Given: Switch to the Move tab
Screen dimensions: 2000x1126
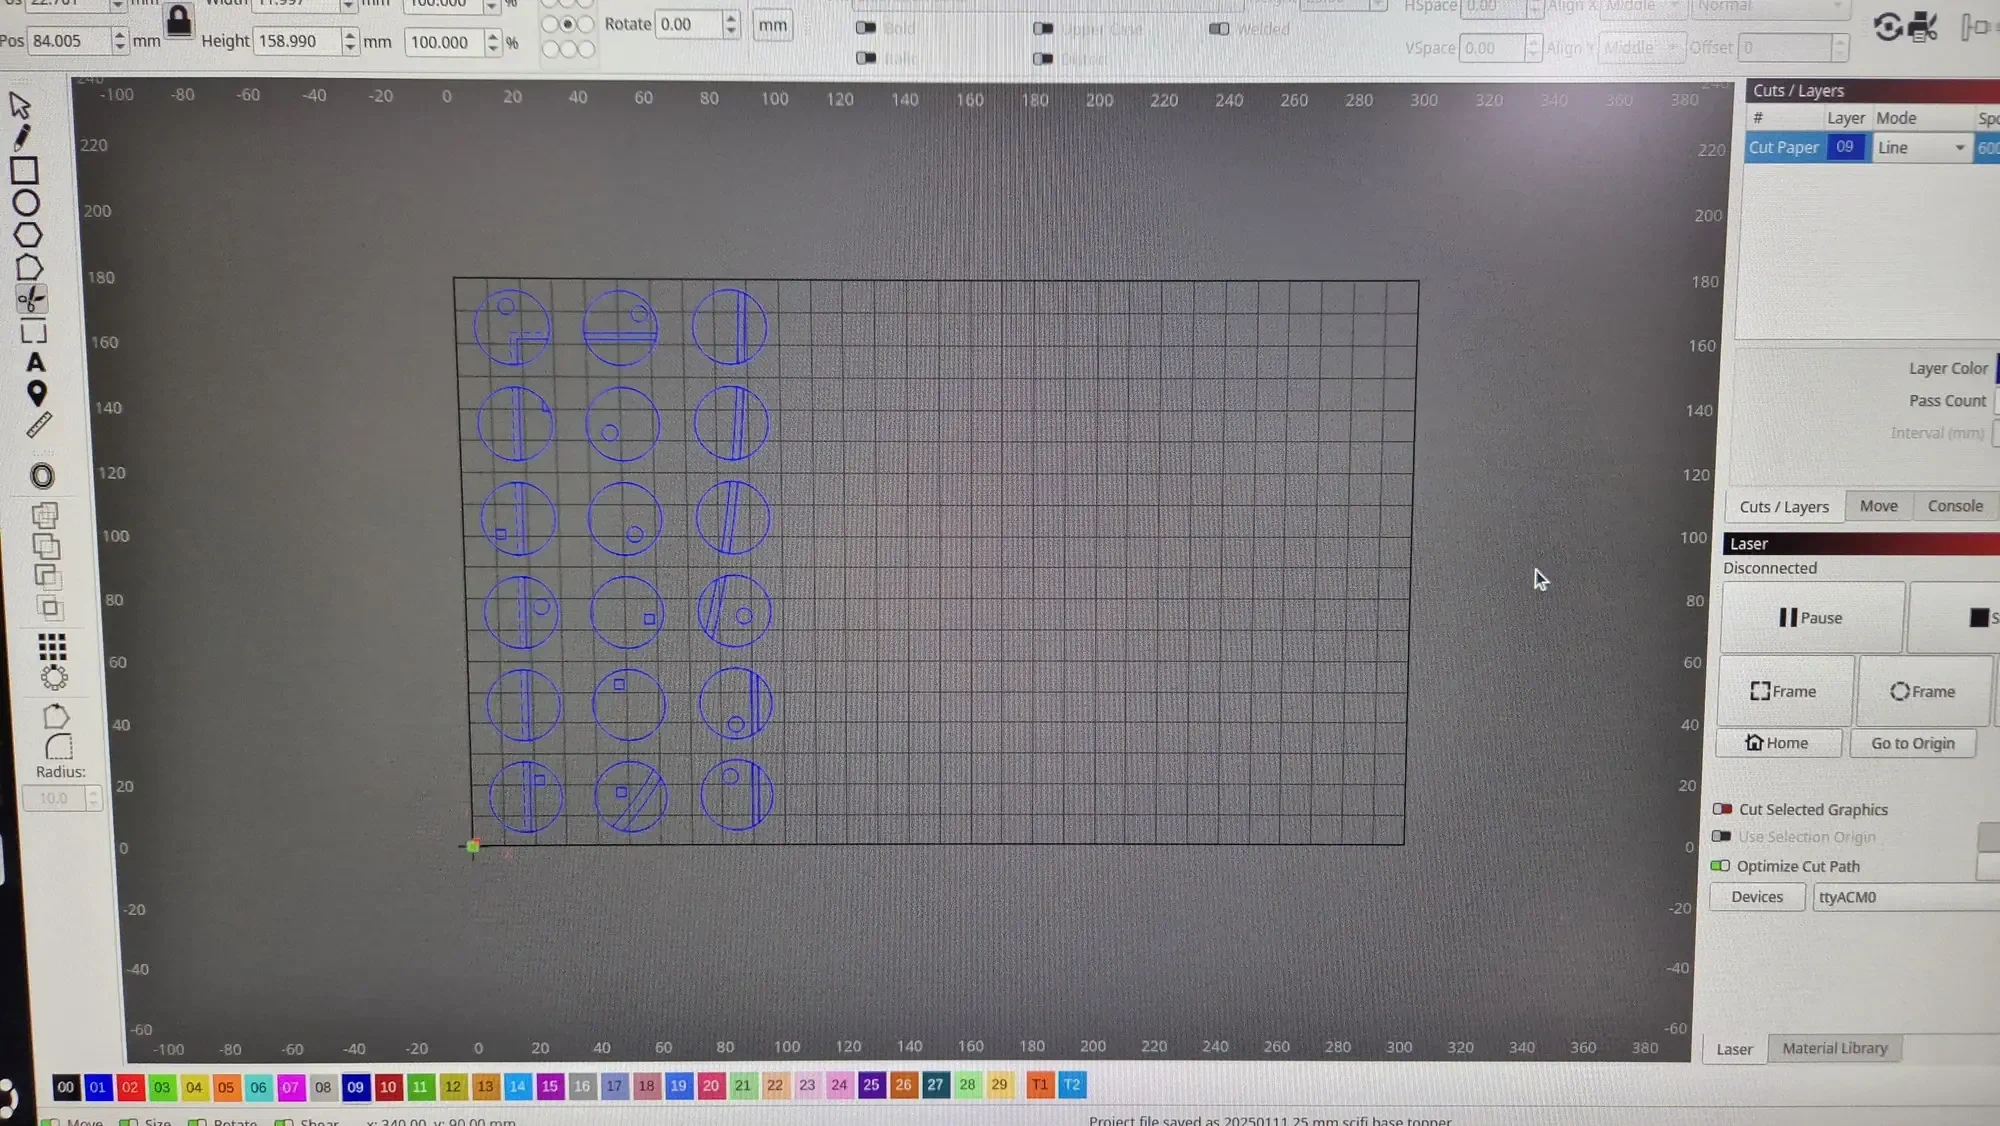Looking at the screenshot, I should (1878, 506).
